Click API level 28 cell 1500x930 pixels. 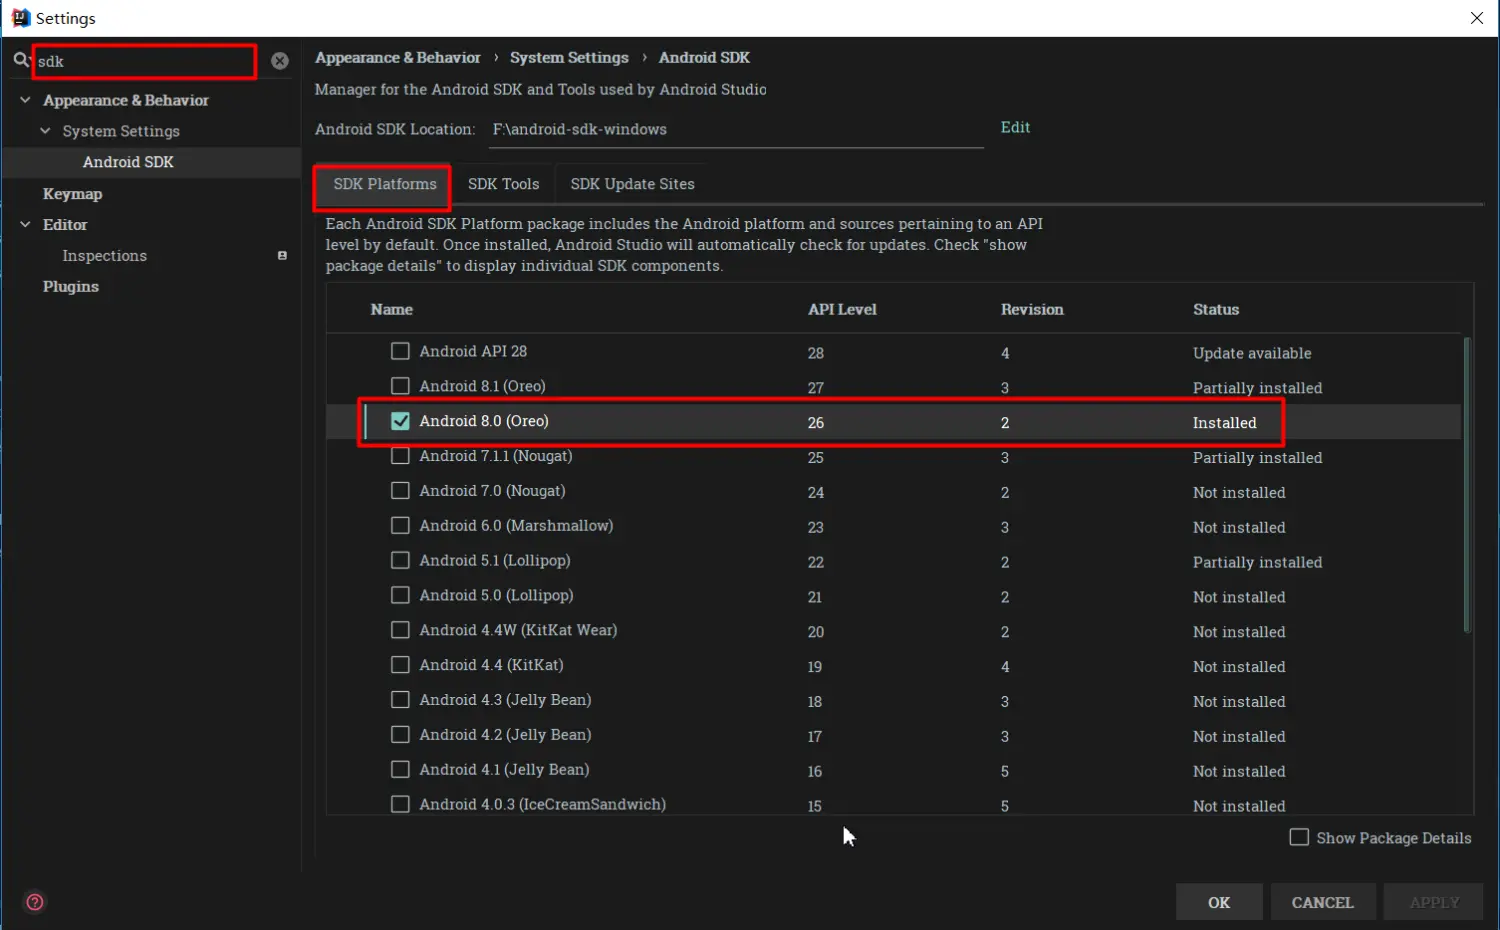click(x=816, y=353)
